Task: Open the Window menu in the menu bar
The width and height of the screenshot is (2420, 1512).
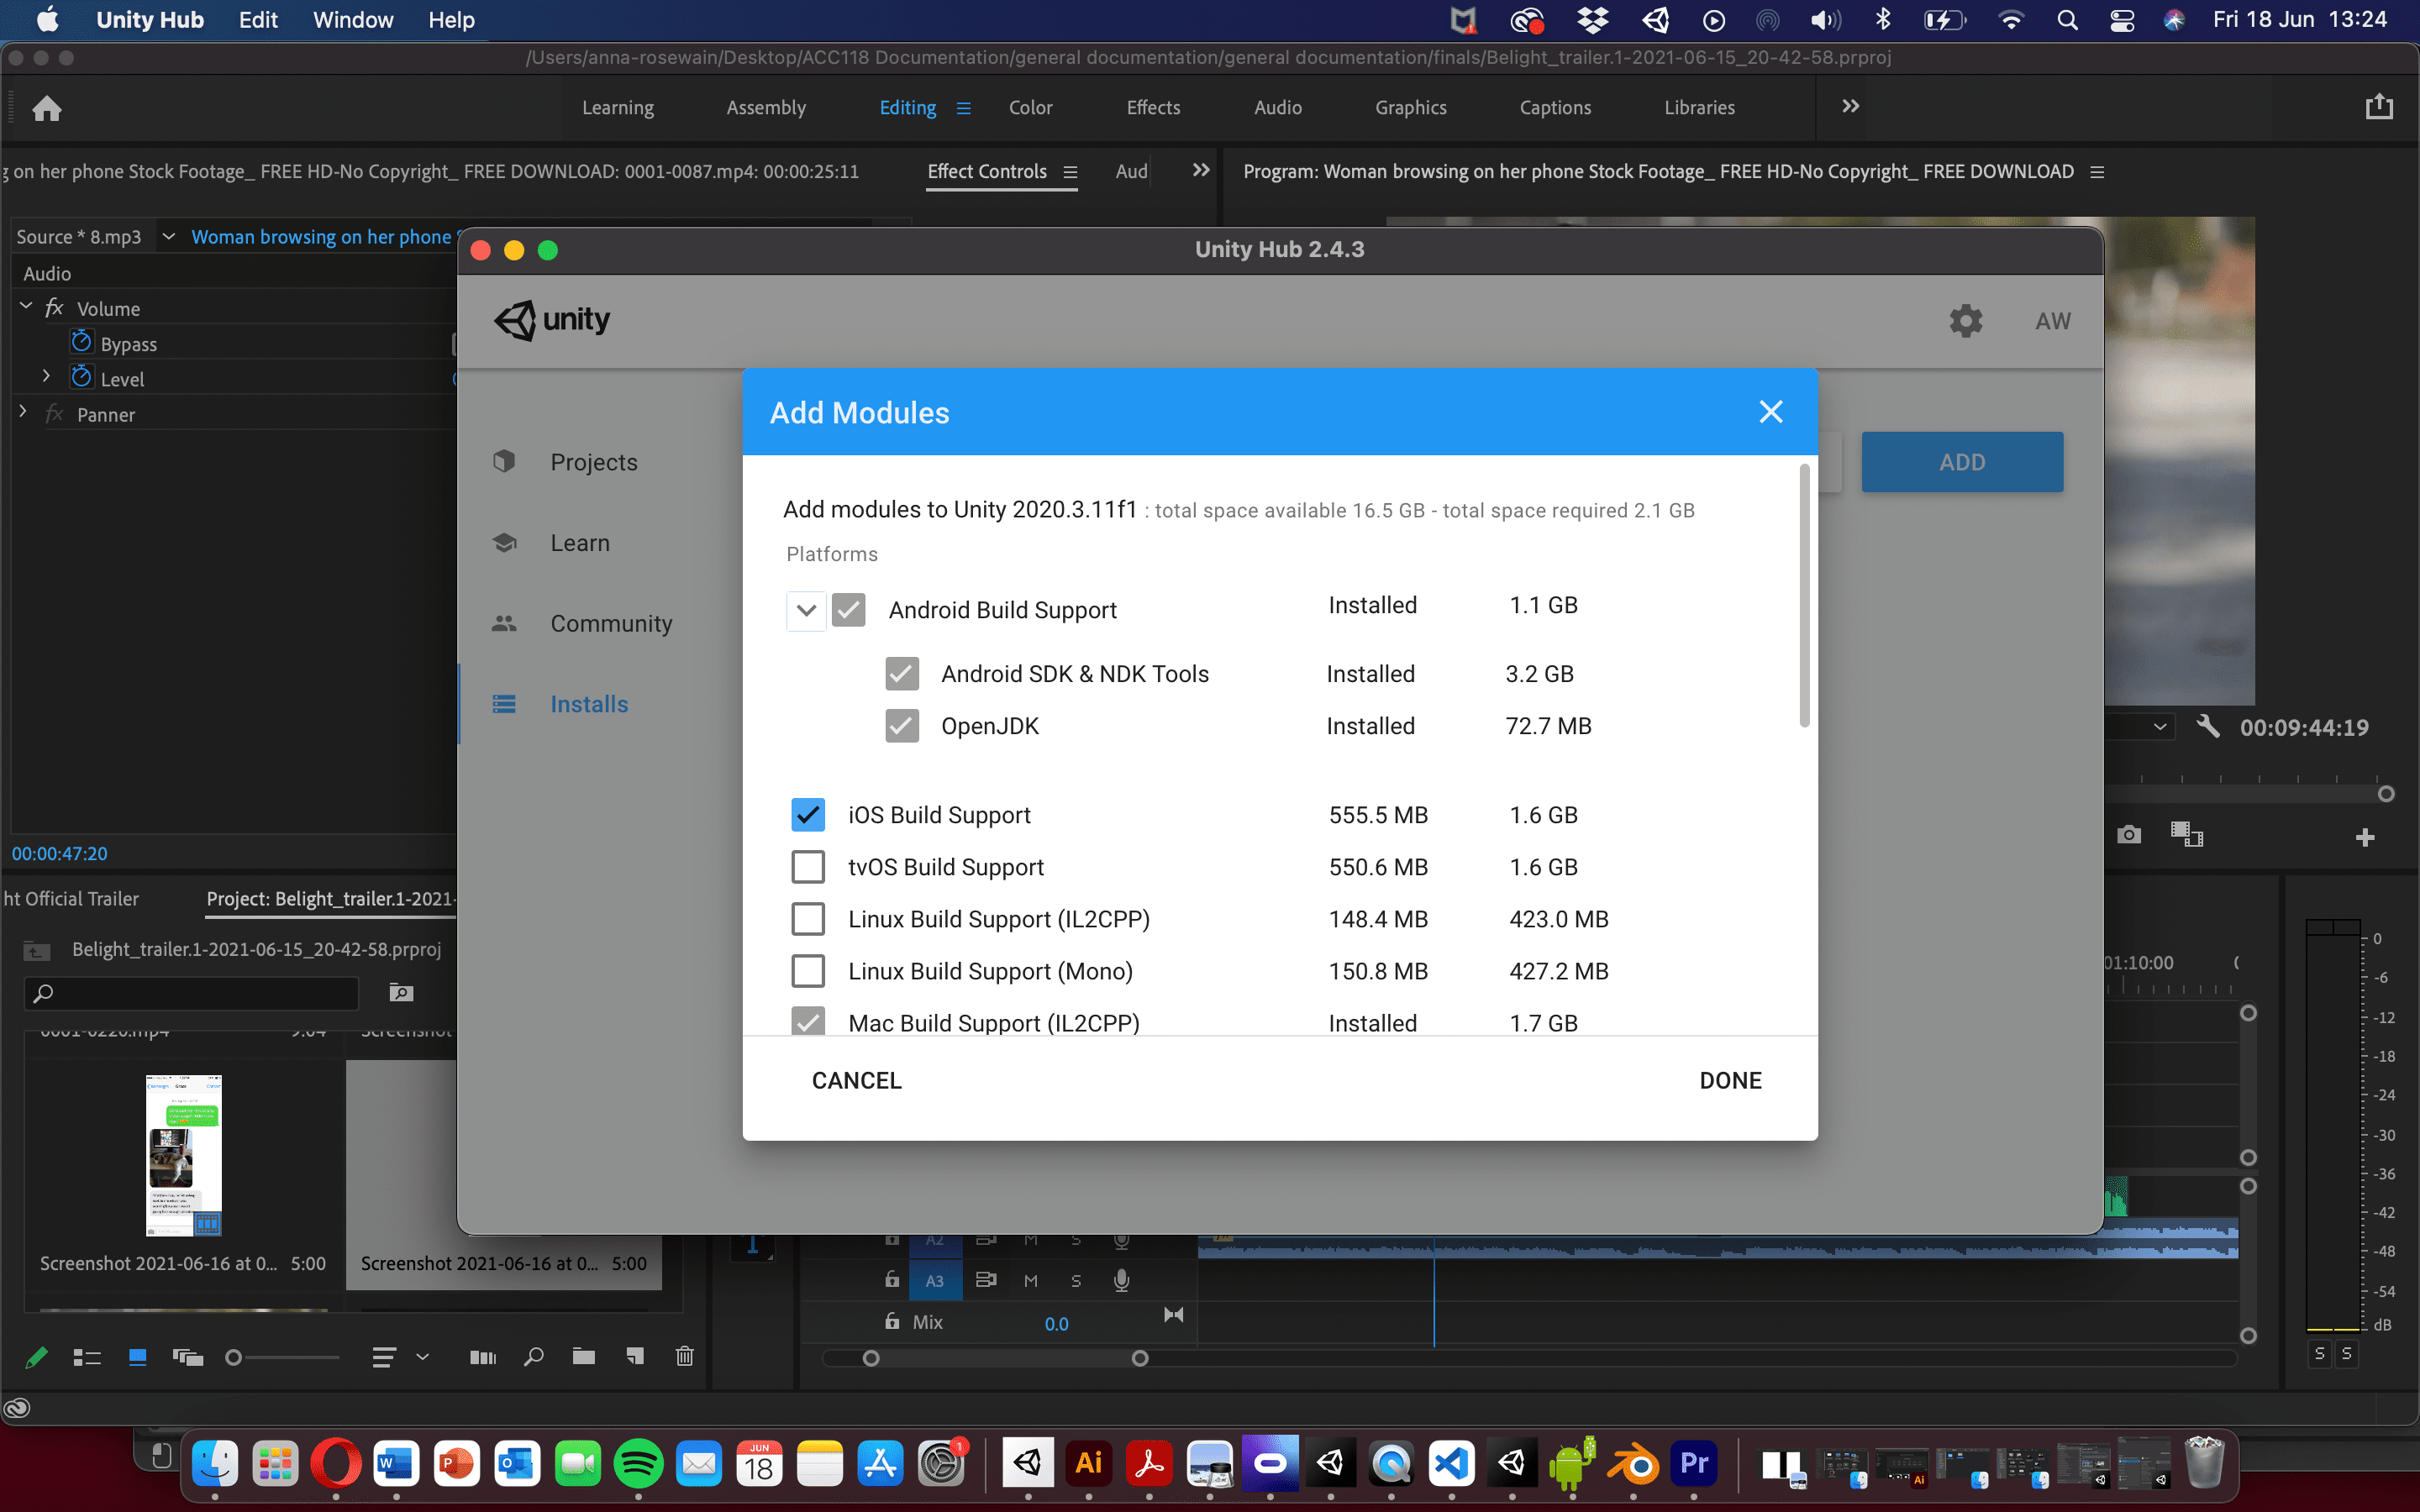Action: click(353, 20)
